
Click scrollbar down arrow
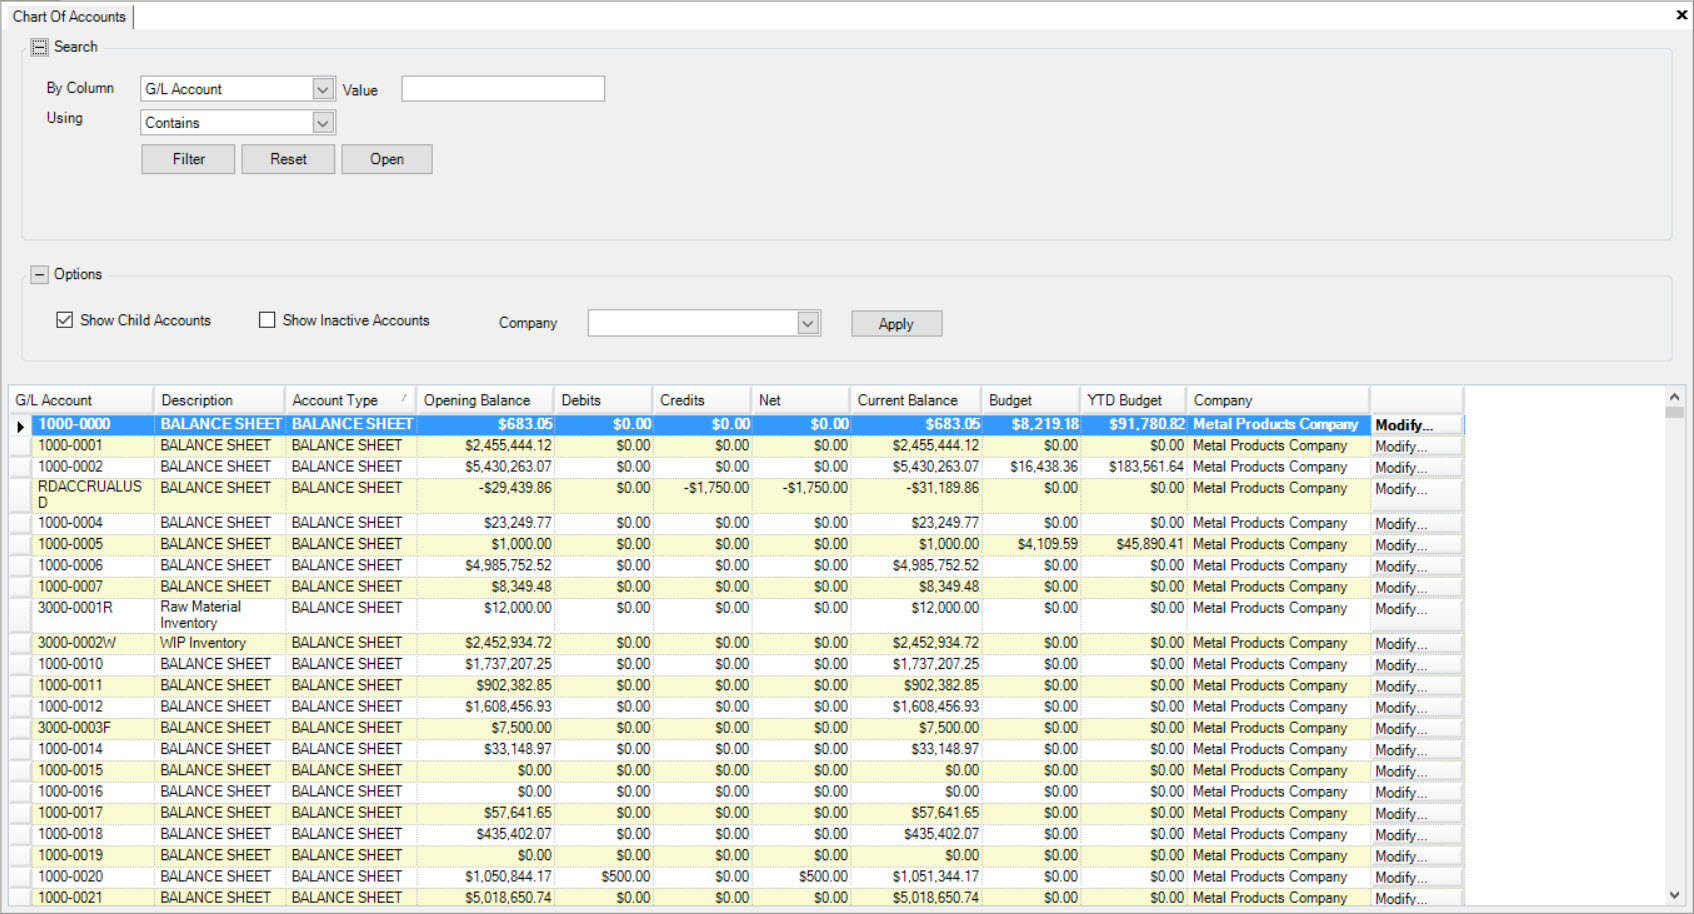click(1674, 896)
